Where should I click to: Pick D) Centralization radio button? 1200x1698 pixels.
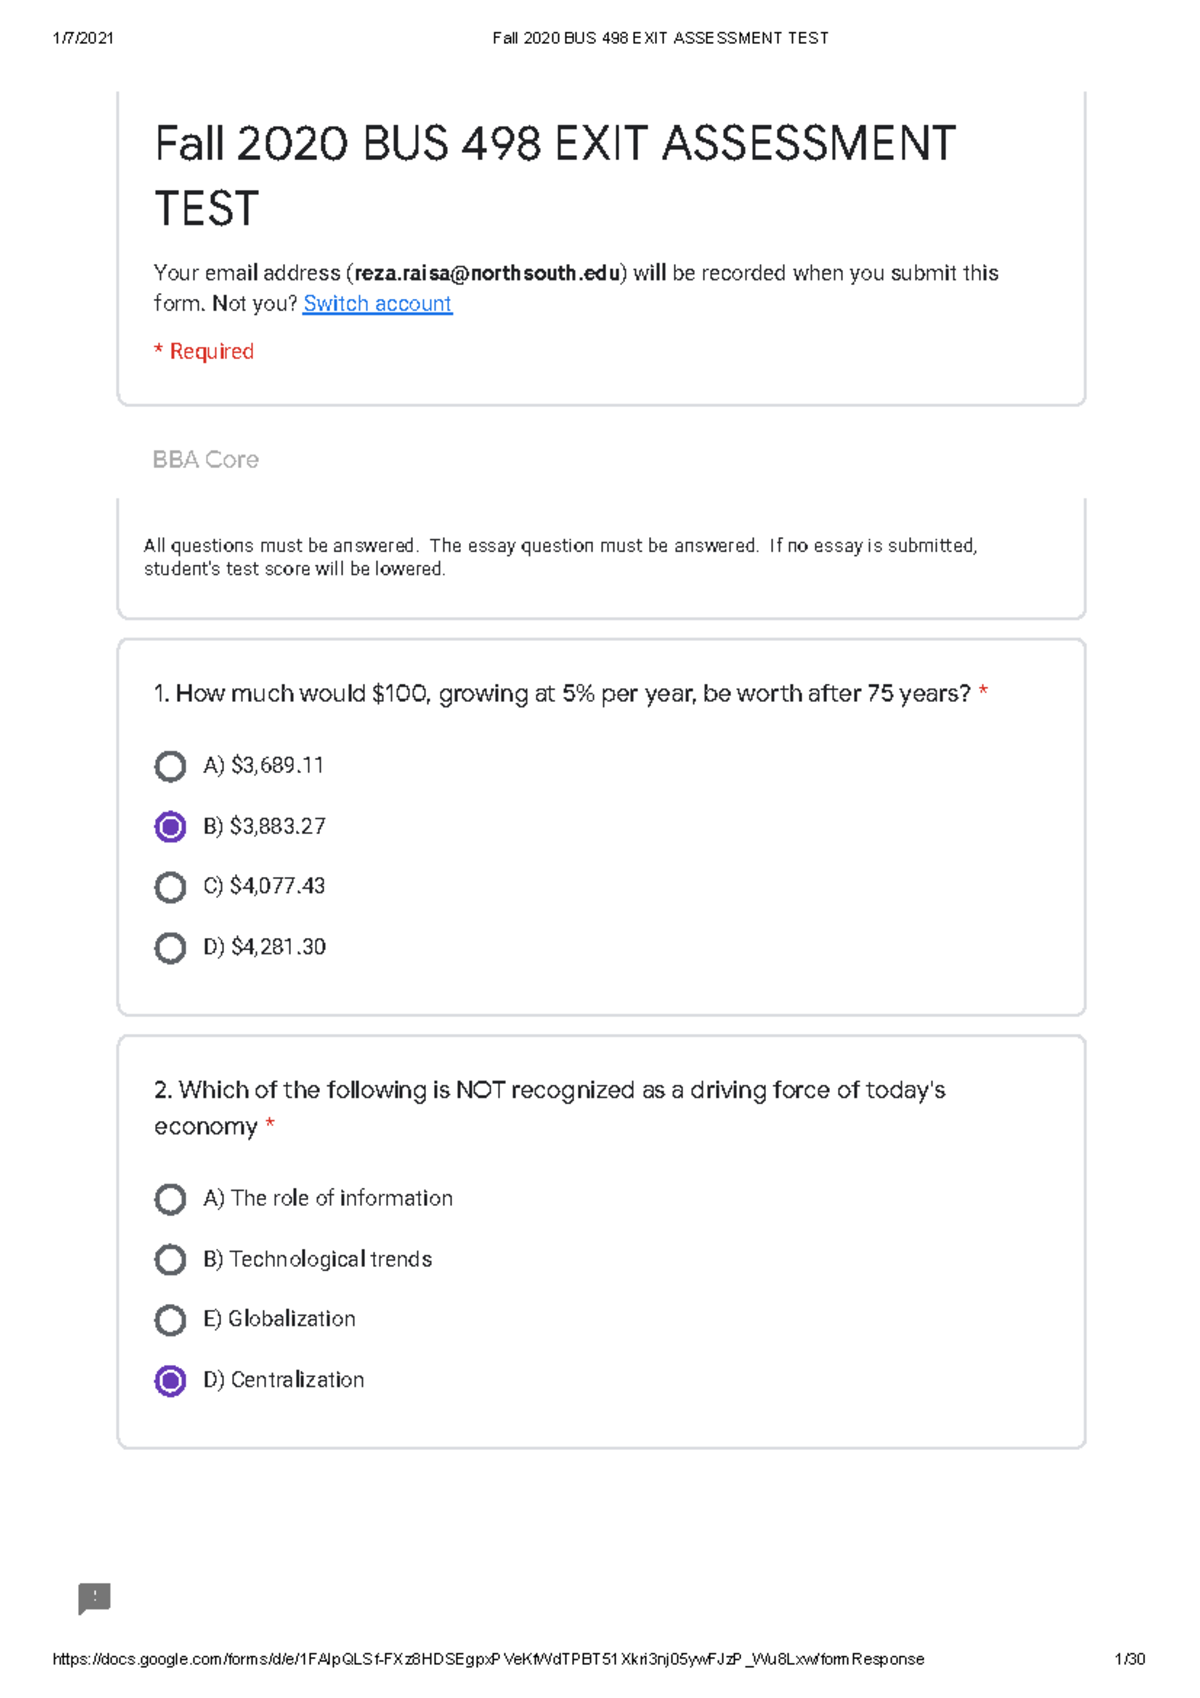coord(170,1380)
